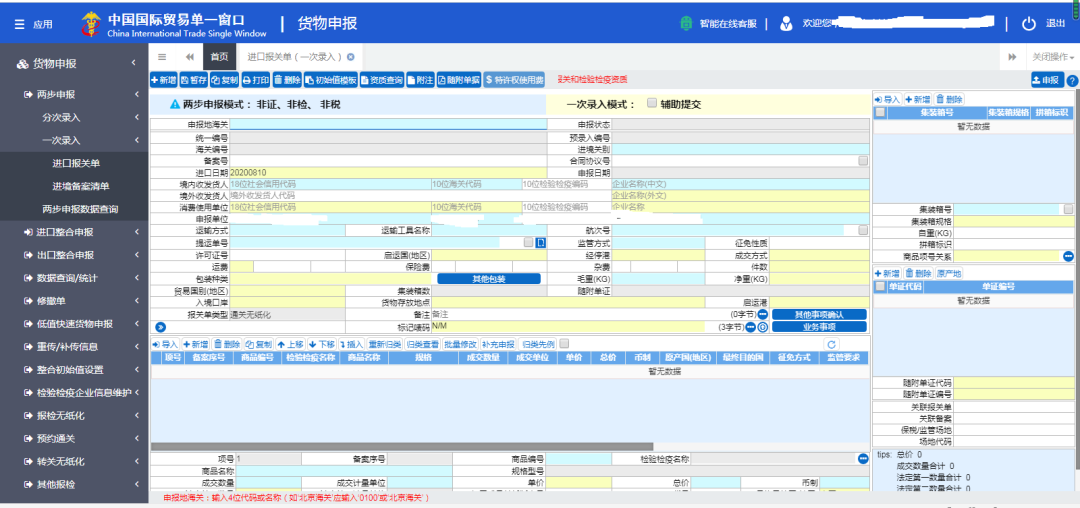Screen dimensions: 1080x508
Task: Click the 暂存 (save draft) toolbar button
Action: (194, 81)
